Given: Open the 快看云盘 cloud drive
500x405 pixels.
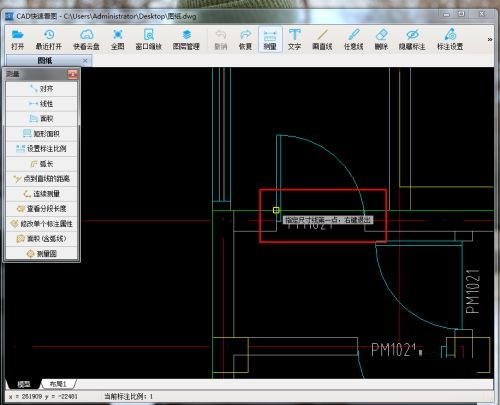Looking at the screenshot, I should click(86, 39).
